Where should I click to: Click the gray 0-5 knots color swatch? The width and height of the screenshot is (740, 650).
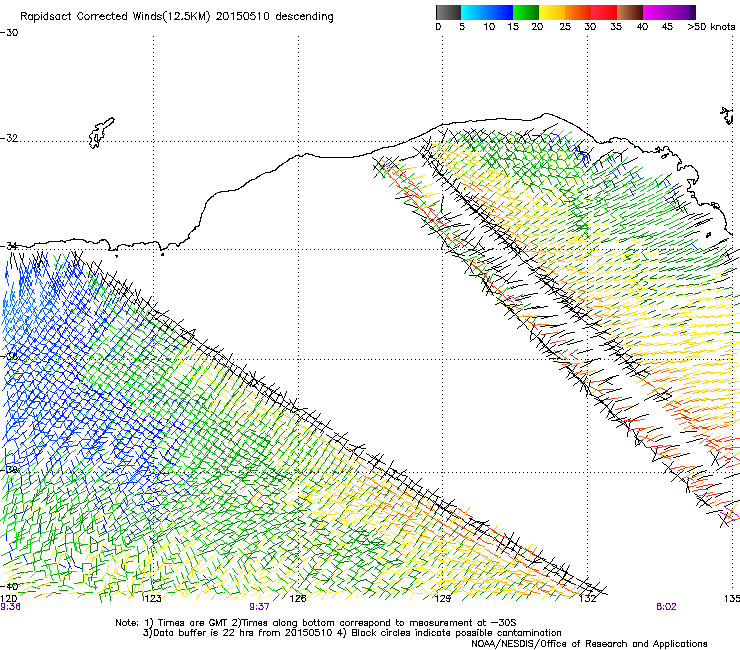click(x=448, y=12)
